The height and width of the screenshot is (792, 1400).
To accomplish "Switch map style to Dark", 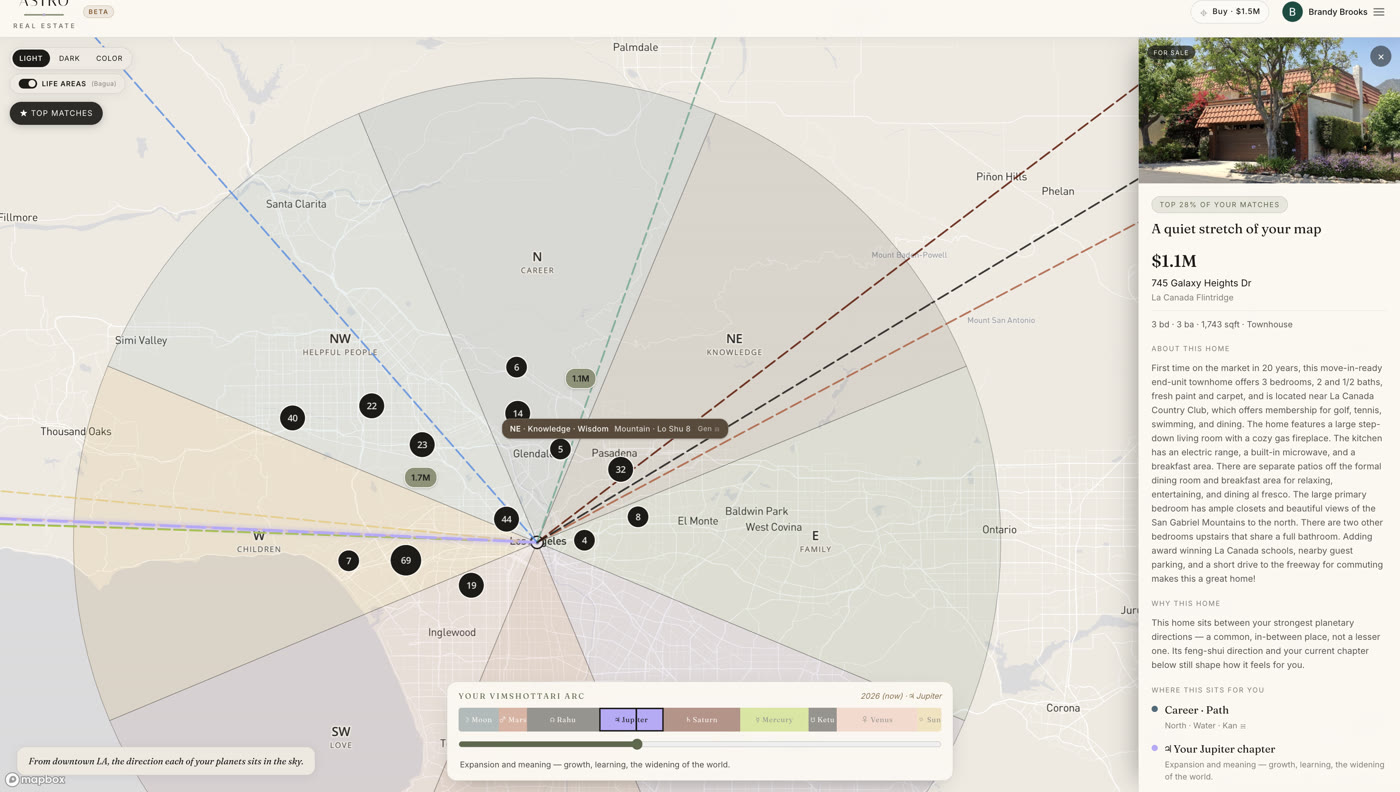I will (69, 58).
